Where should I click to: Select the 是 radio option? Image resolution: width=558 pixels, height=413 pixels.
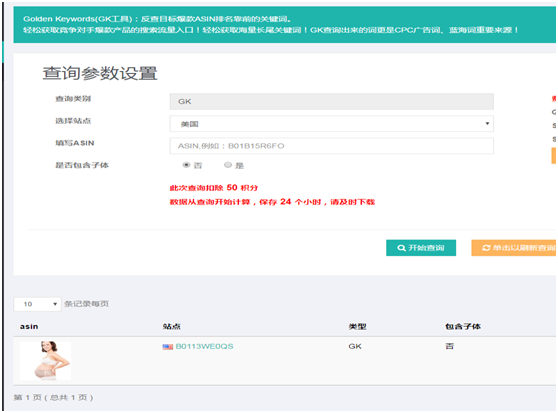(x=228, y=165)
